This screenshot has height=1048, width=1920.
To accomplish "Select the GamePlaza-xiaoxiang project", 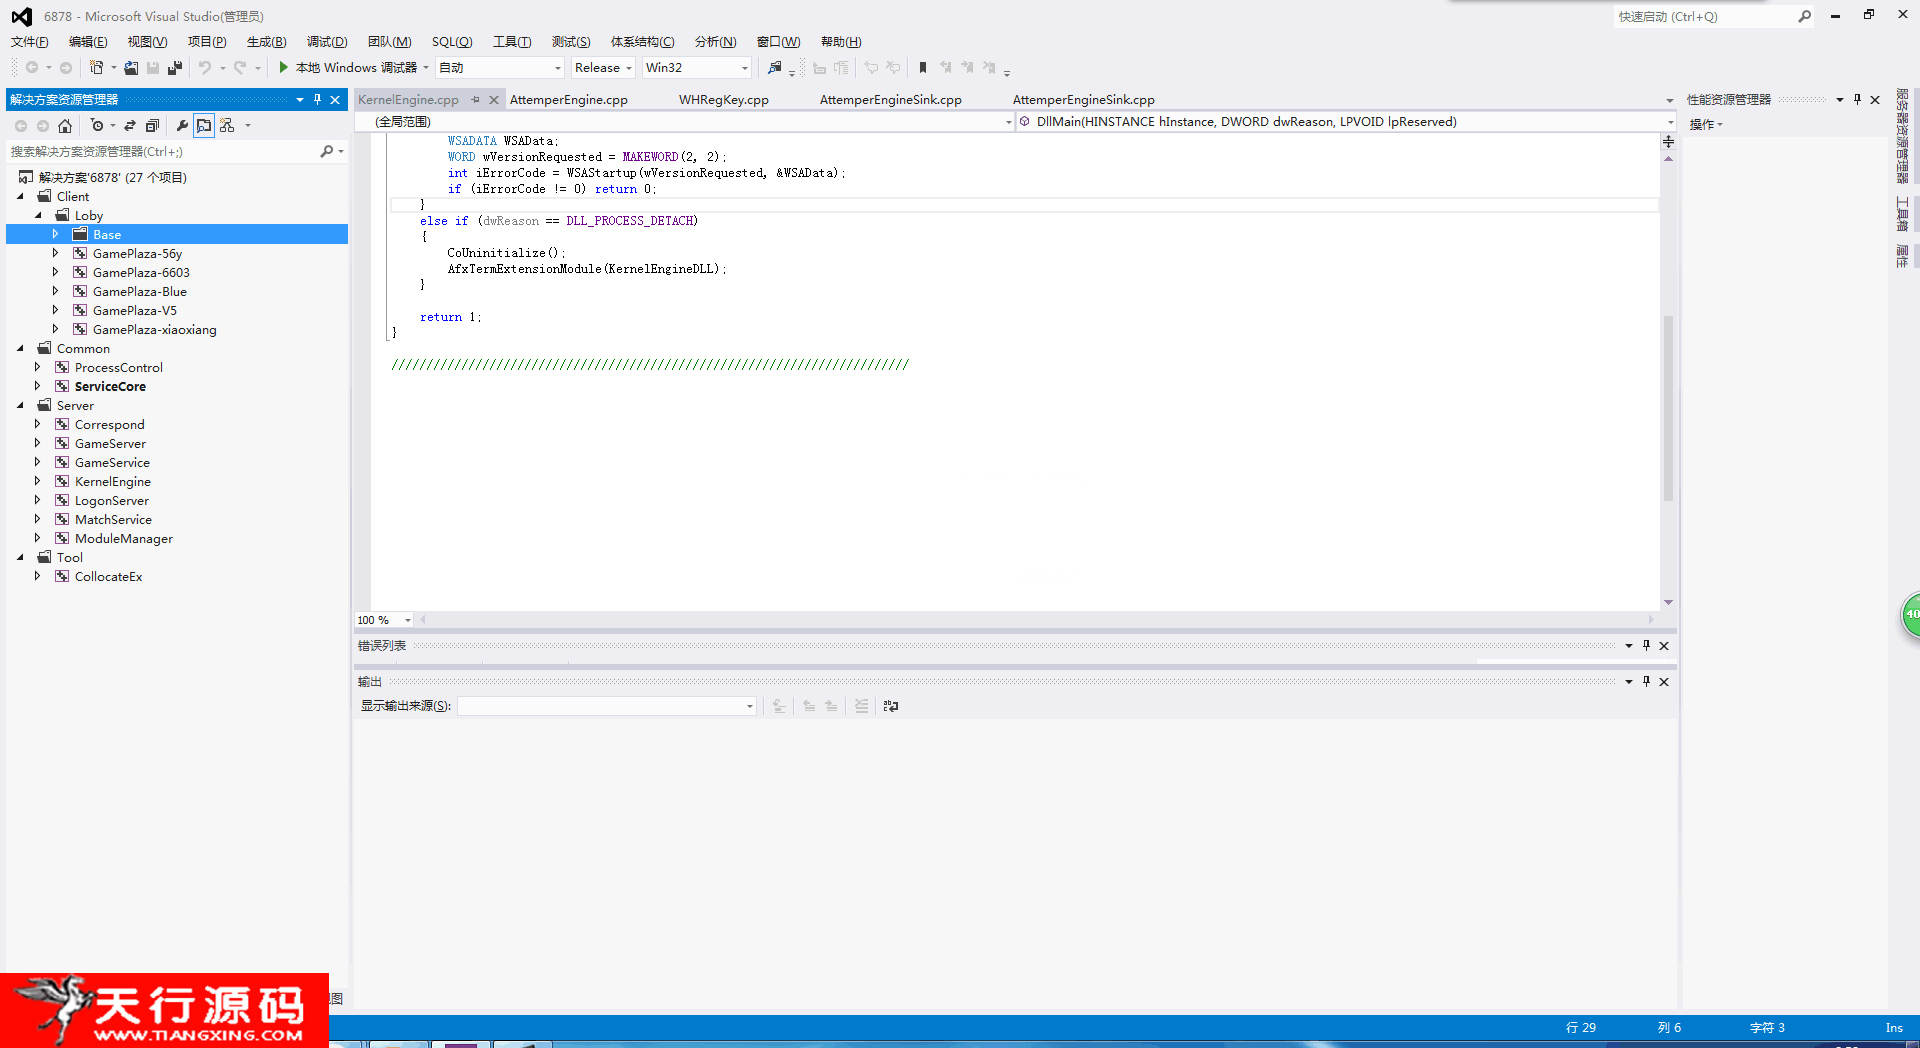I will [154, 329].
